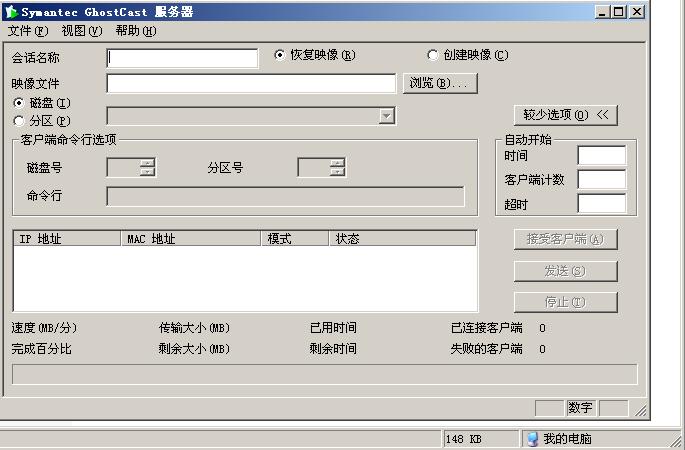Decrease 磁盘号 spinner value

click(147, 172)
